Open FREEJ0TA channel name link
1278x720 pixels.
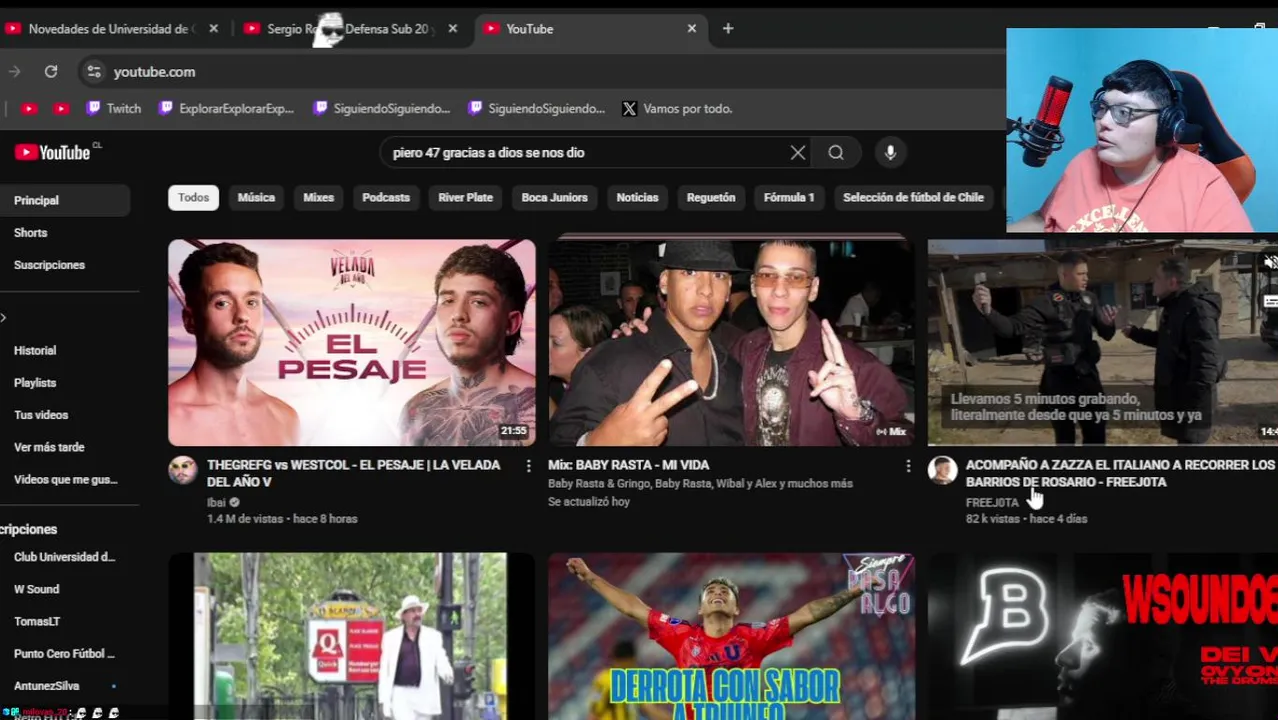[992, 502]
